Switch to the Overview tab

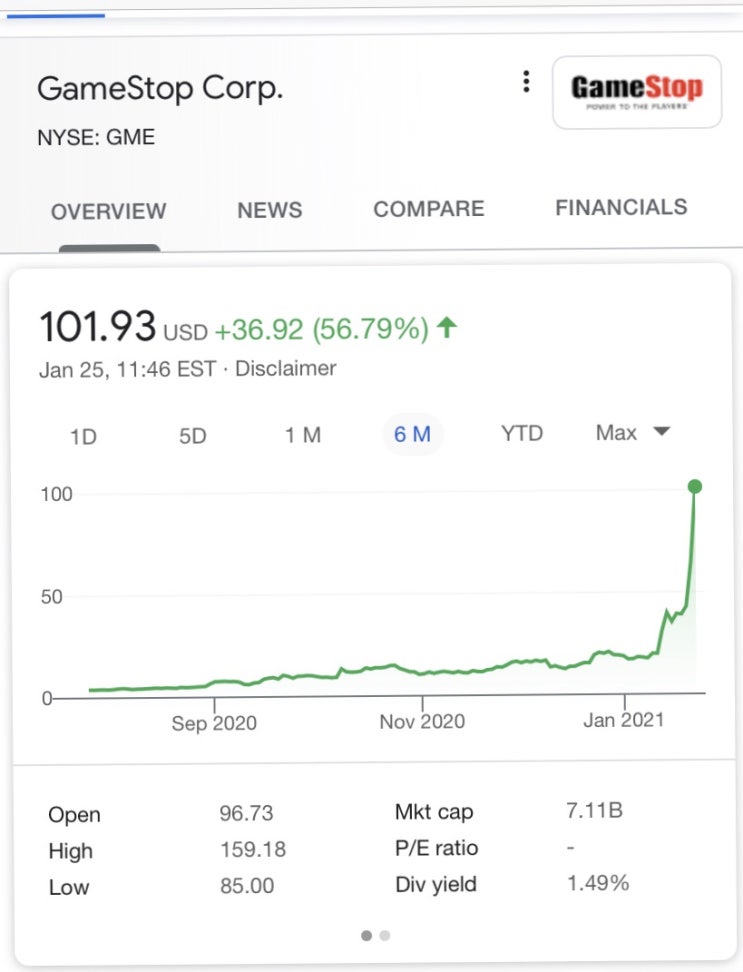coord(108,211)
